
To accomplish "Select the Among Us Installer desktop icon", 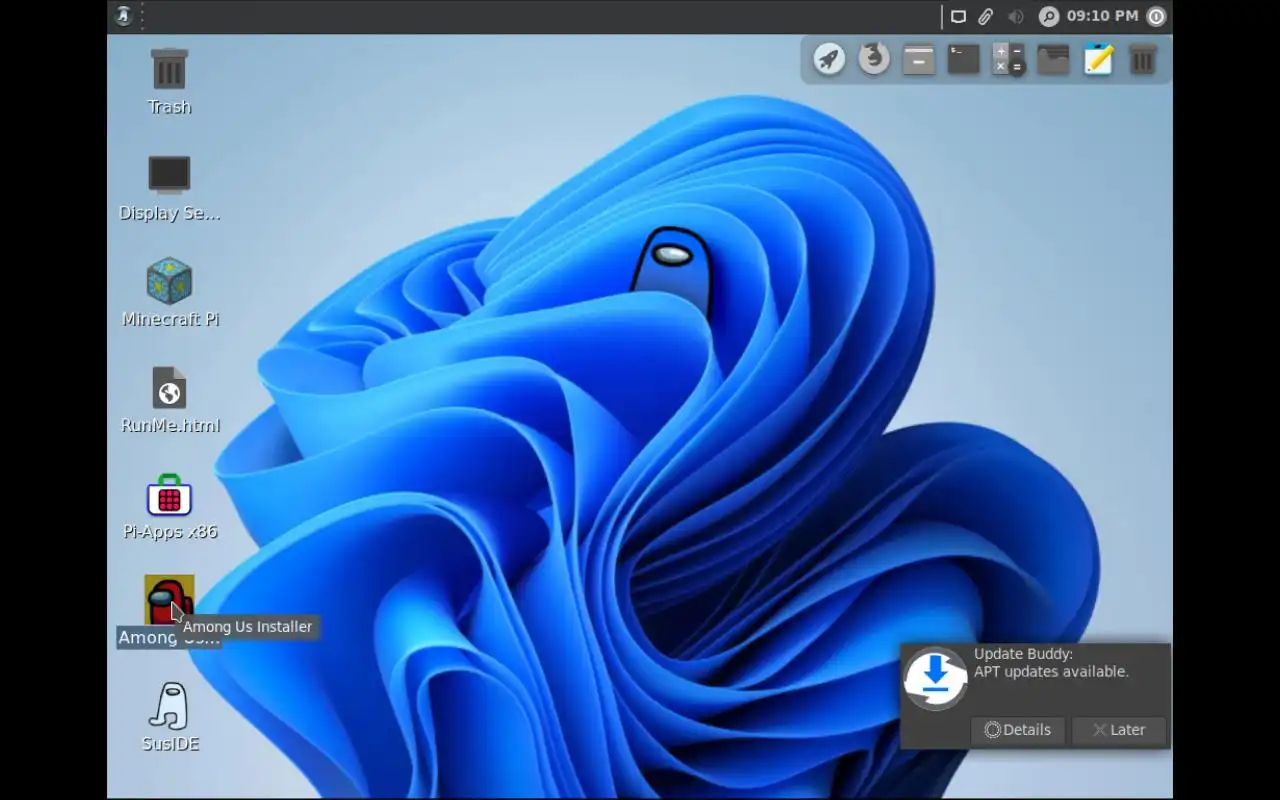I will click(x=169, y=600).
